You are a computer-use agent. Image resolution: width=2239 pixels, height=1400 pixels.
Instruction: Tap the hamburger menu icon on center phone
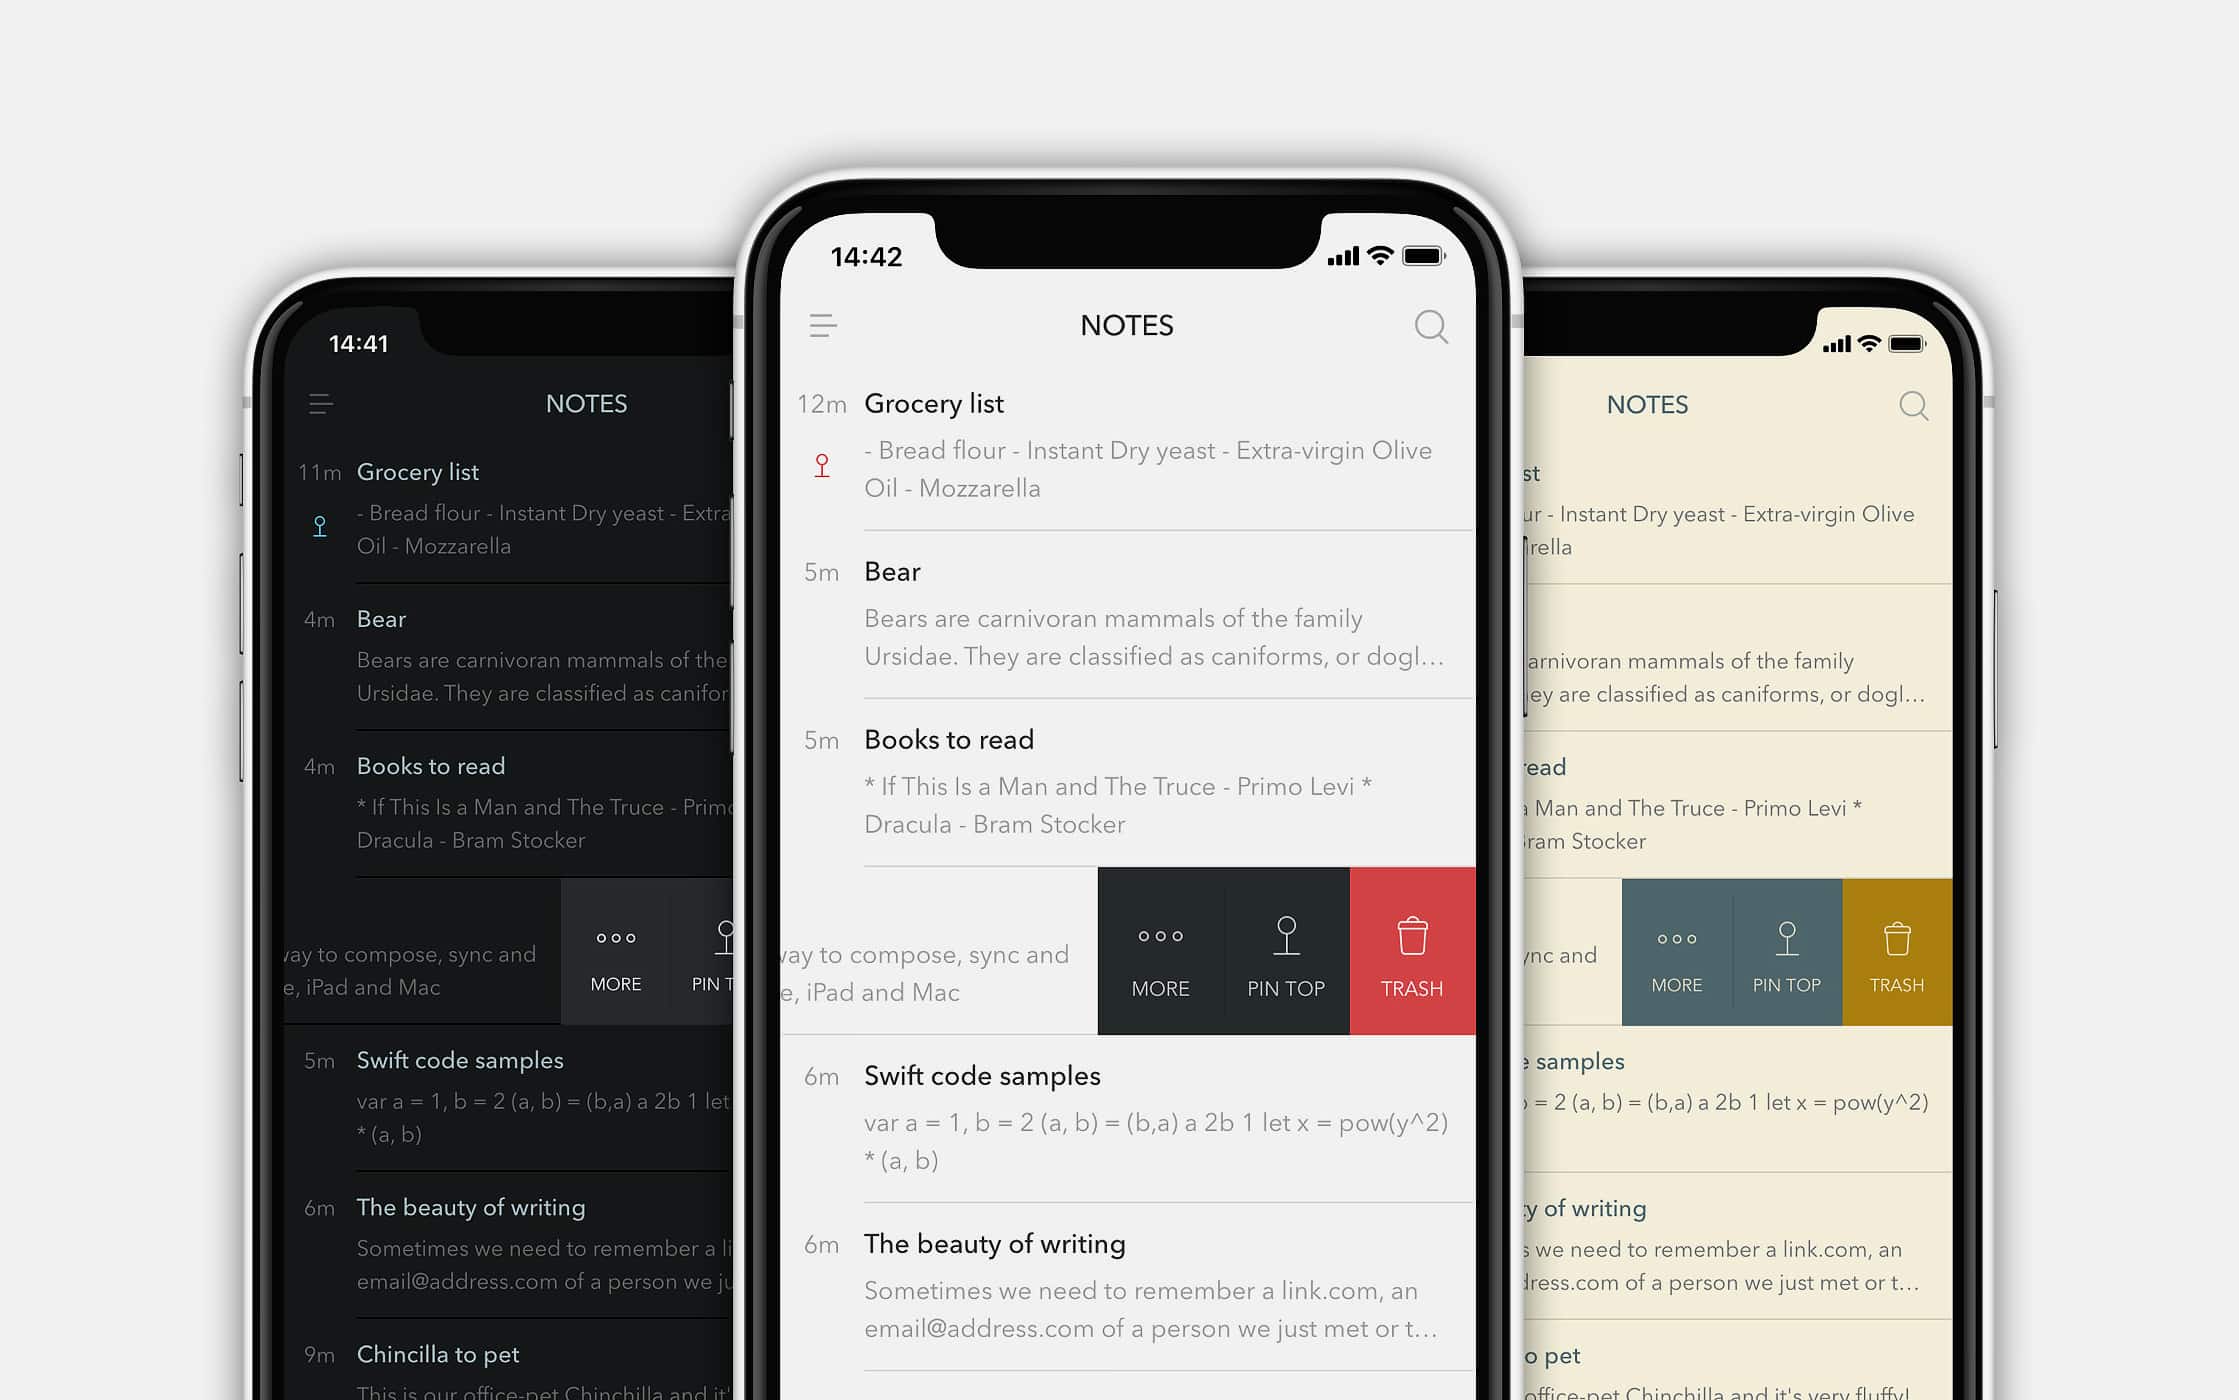(x=823, y=326)
